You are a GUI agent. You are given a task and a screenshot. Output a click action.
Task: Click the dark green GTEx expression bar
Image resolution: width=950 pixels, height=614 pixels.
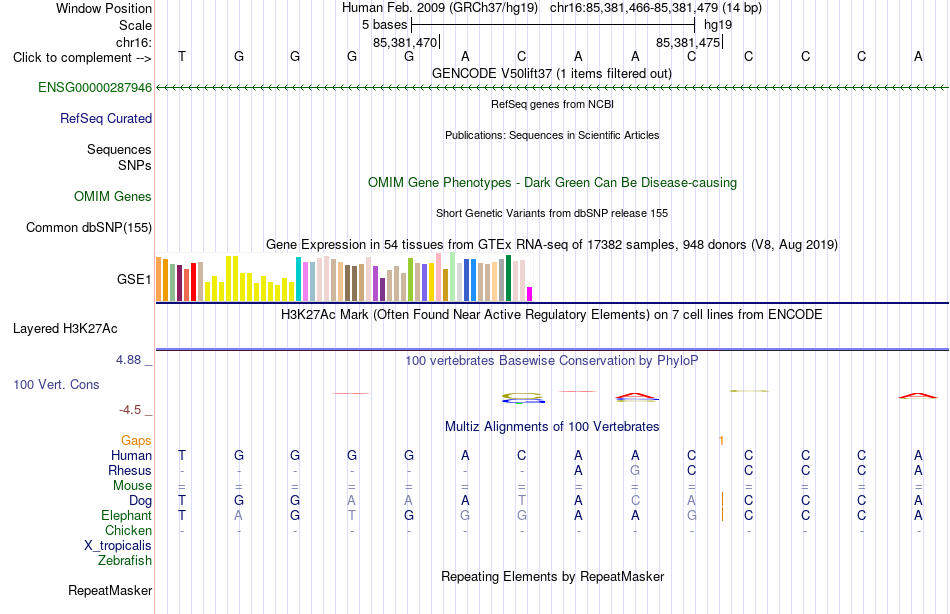pos(508,278)
